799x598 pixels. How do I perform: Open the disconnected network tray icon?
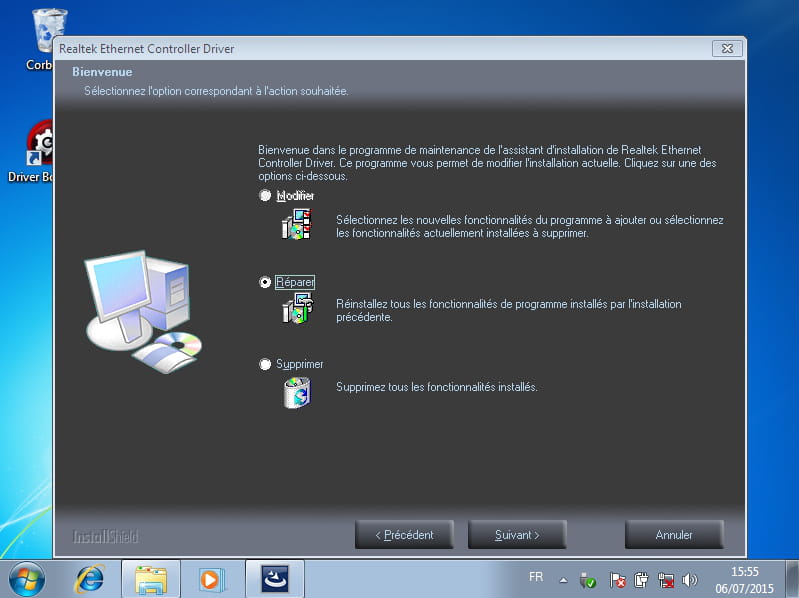(665, 580)
